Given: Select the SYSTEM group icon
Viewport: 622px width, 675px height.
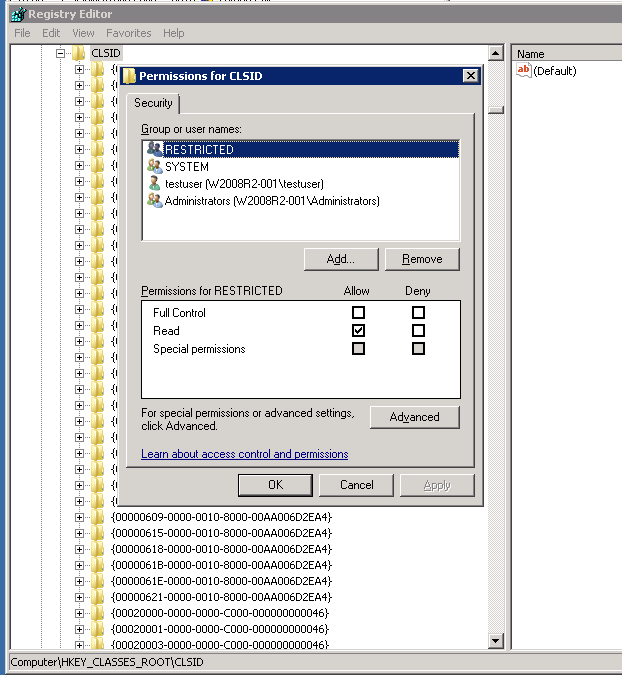Looking at the screenshot, I should (154, 167).
